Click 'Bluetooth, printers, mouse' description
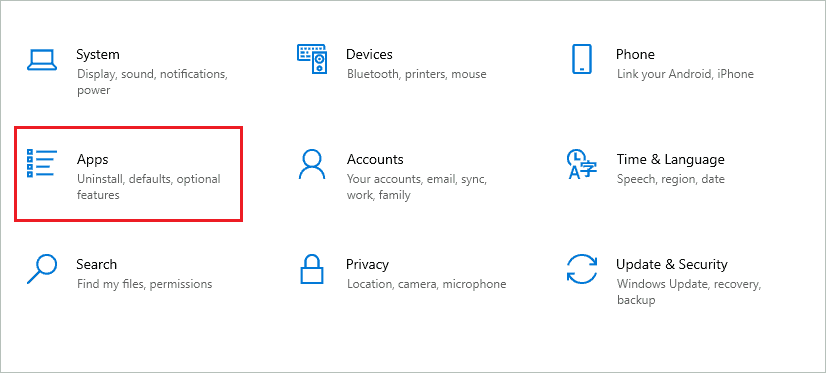 (x=417, y=74)
